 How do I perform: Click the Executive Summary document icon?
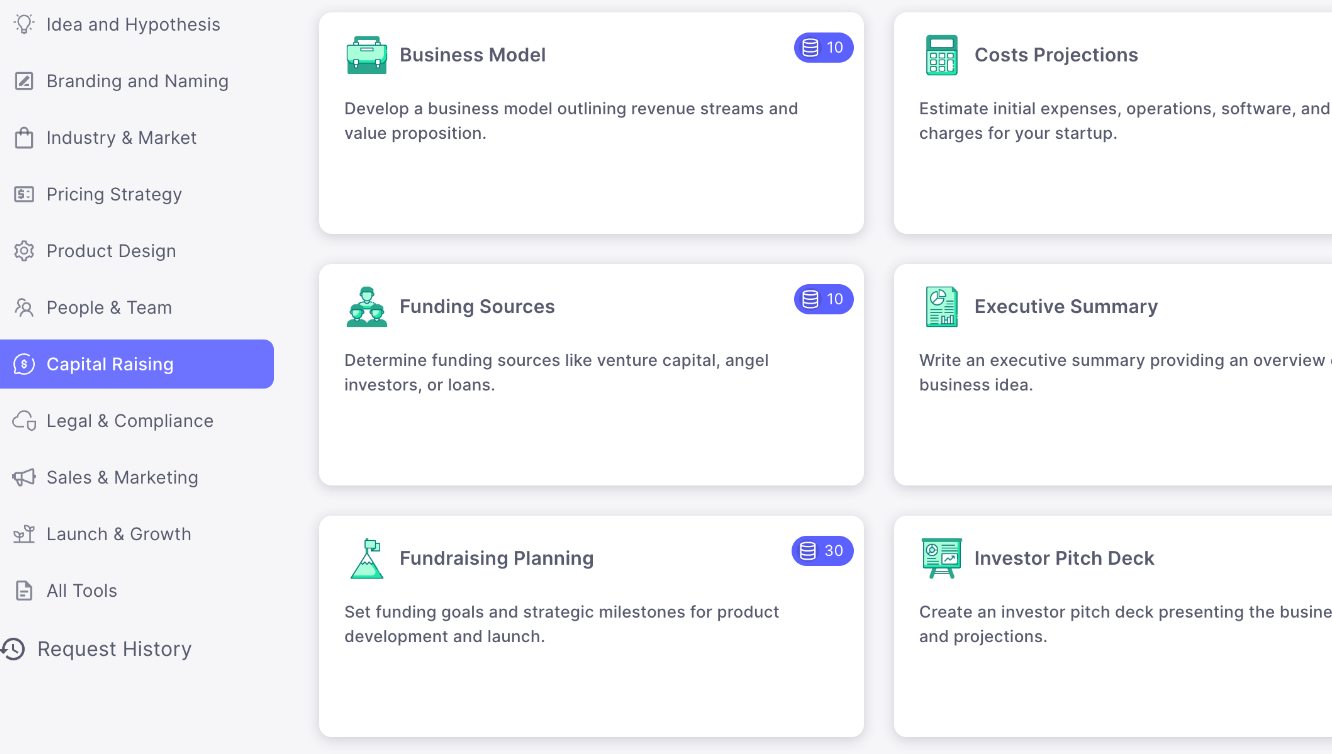pos(941,307)
